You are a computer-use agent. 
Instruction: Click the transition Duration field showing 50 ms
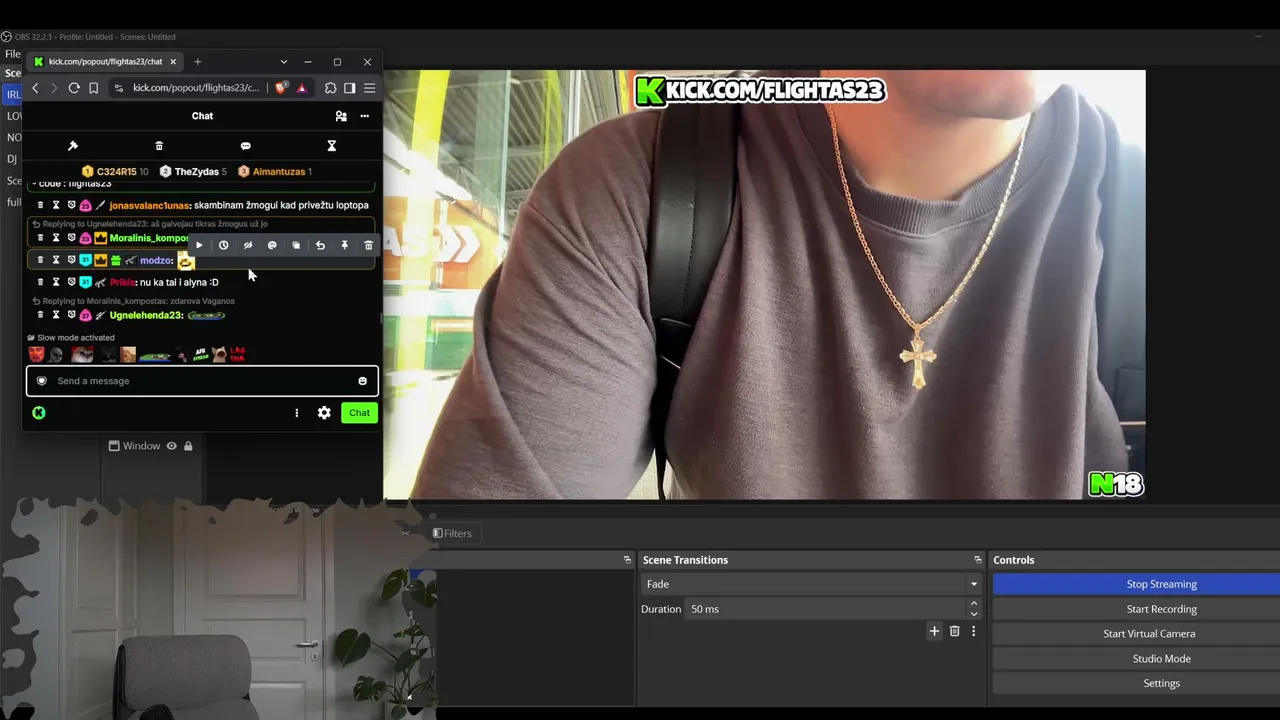point(825,609)
